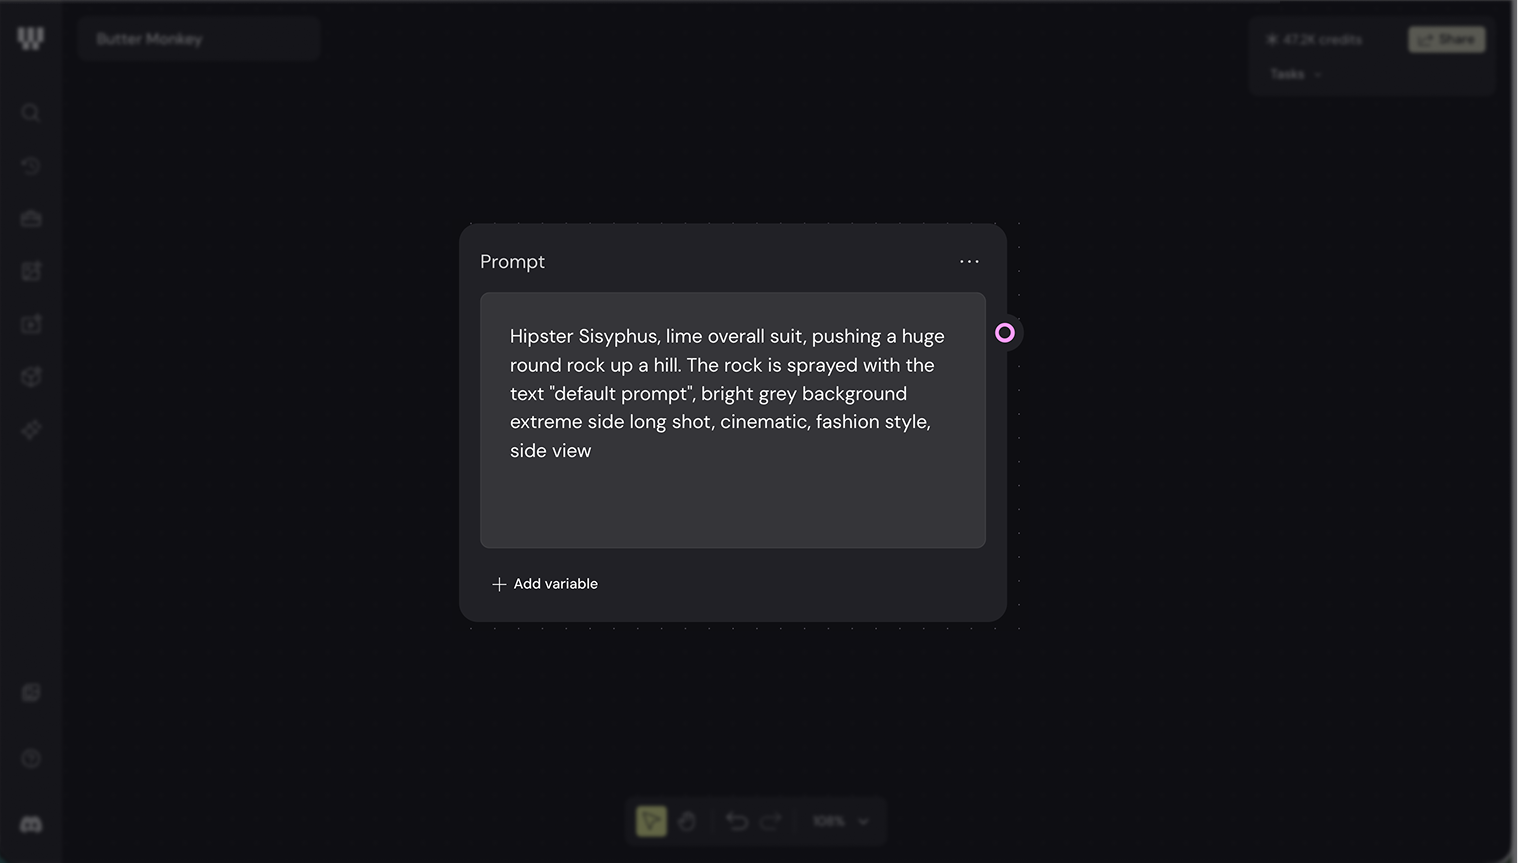This screenshot has height=863, width=1518.
Task: Click the Butter Monkey project name field
Action: pos(199,39)
